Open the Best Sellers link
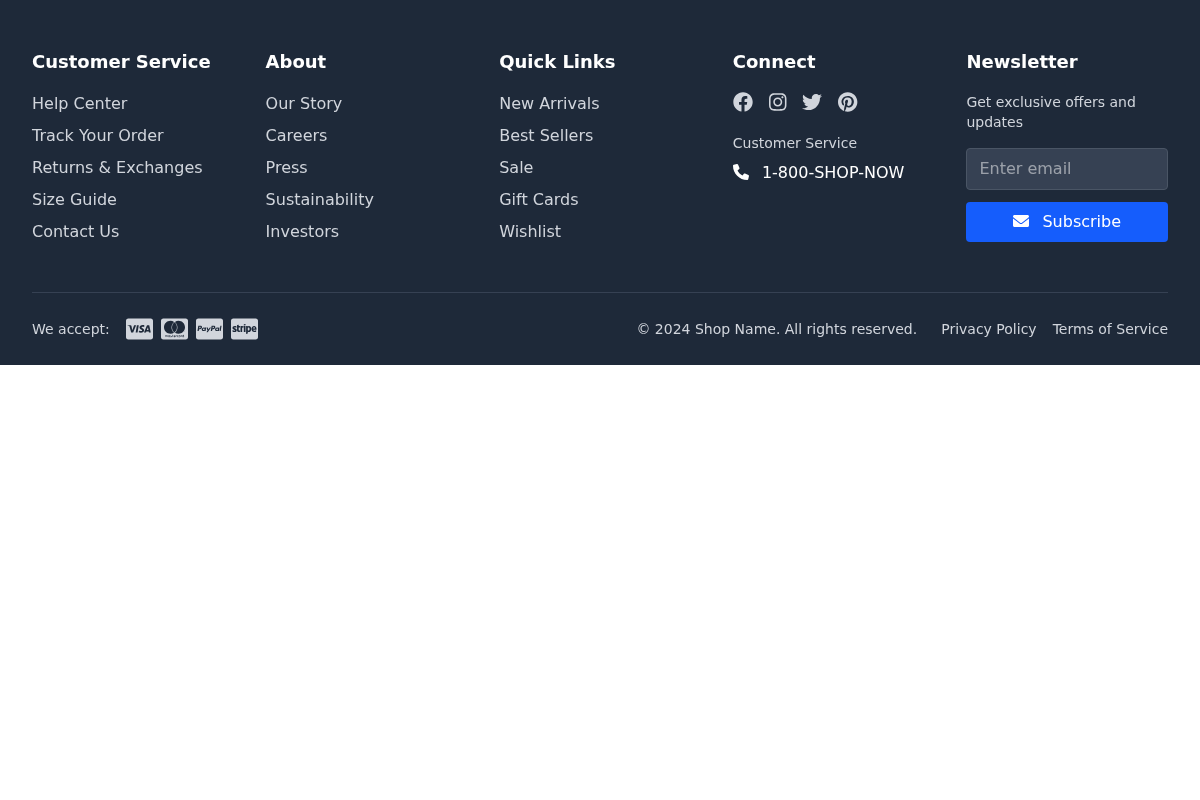Screen dimensions: 1200x800 (546, 136)
